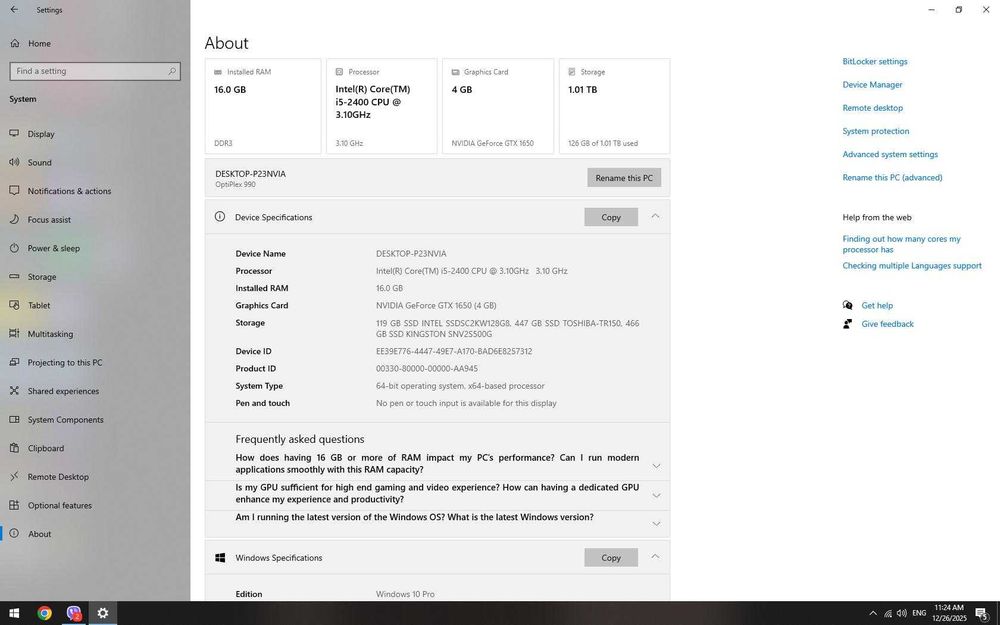Image resolution: width=1000 pixels, height=625 pixels.
Task: Open Advanced system settings link
Action: (x=890, y=154)
